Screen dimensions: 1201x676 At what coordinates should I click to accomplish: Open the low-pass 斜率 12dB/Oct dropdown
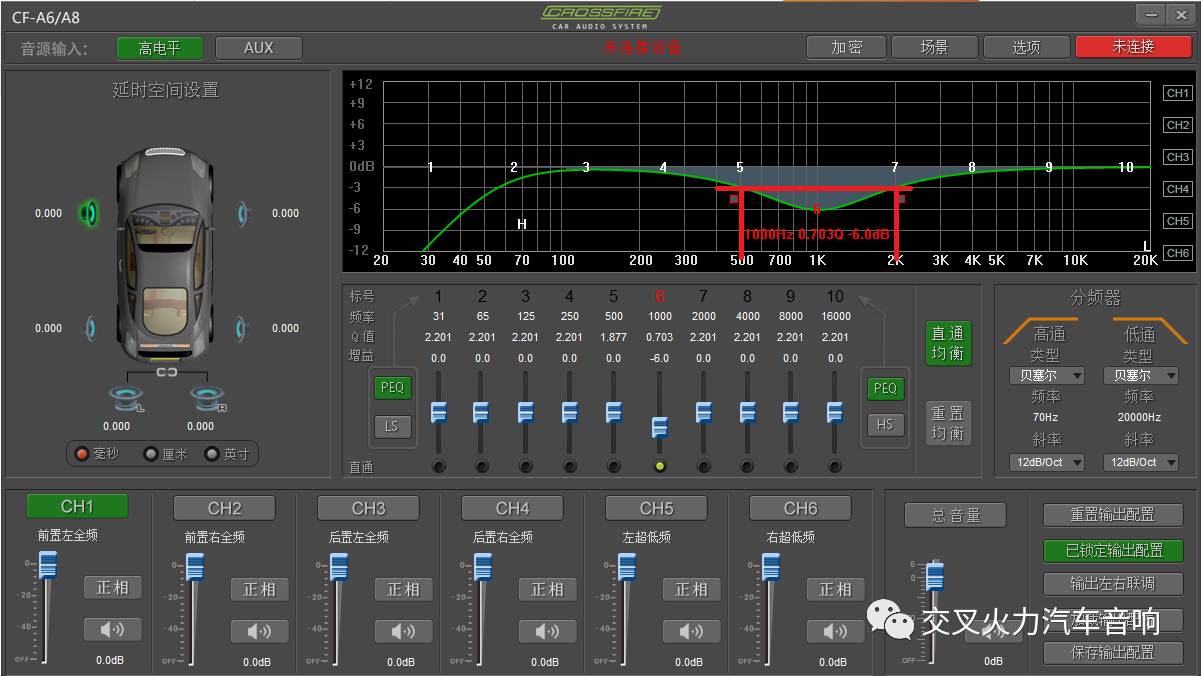(1139, 462)
